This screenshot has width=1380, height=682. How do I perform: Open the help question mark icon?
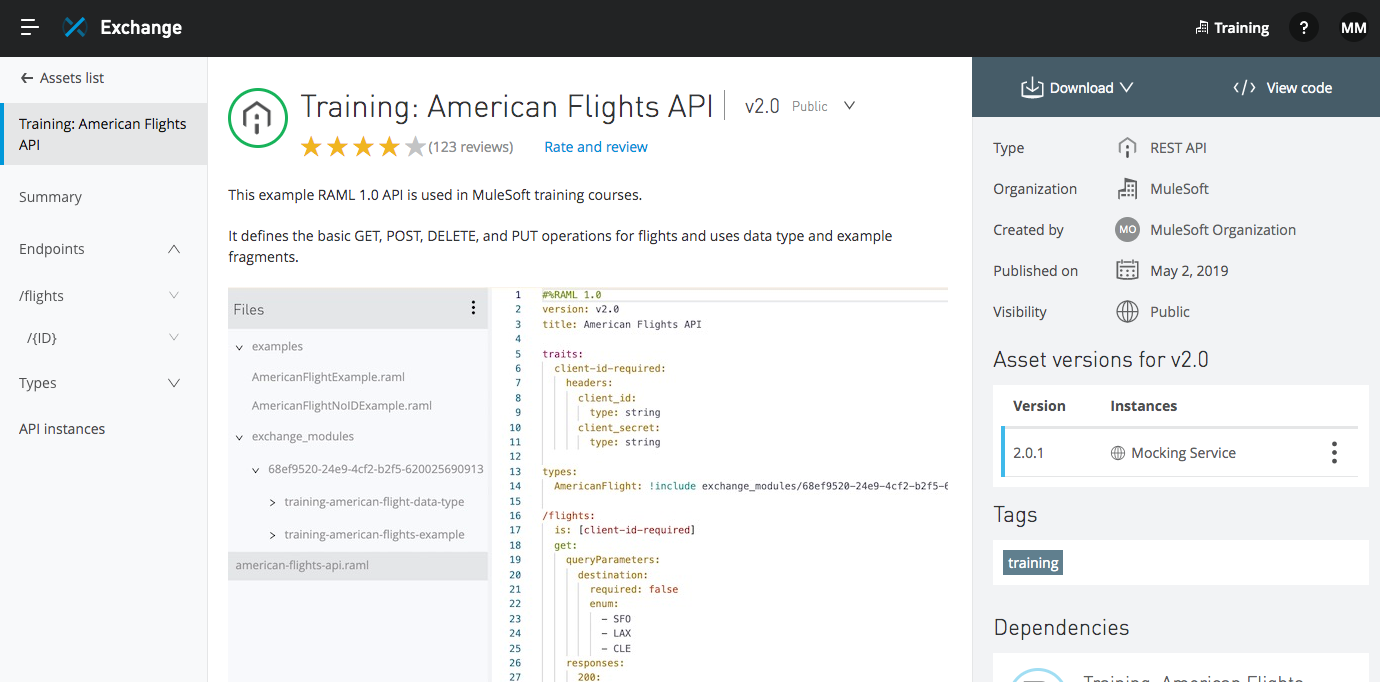(1303, 28)
